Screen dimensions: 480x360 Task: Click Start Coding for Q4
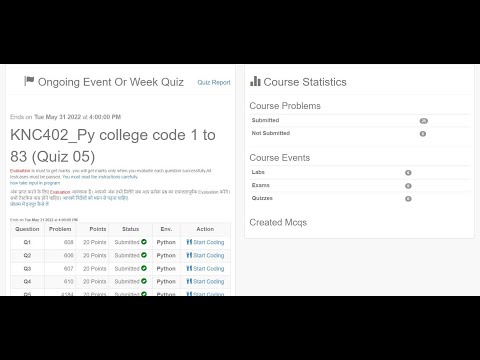[x=205, y=281]
